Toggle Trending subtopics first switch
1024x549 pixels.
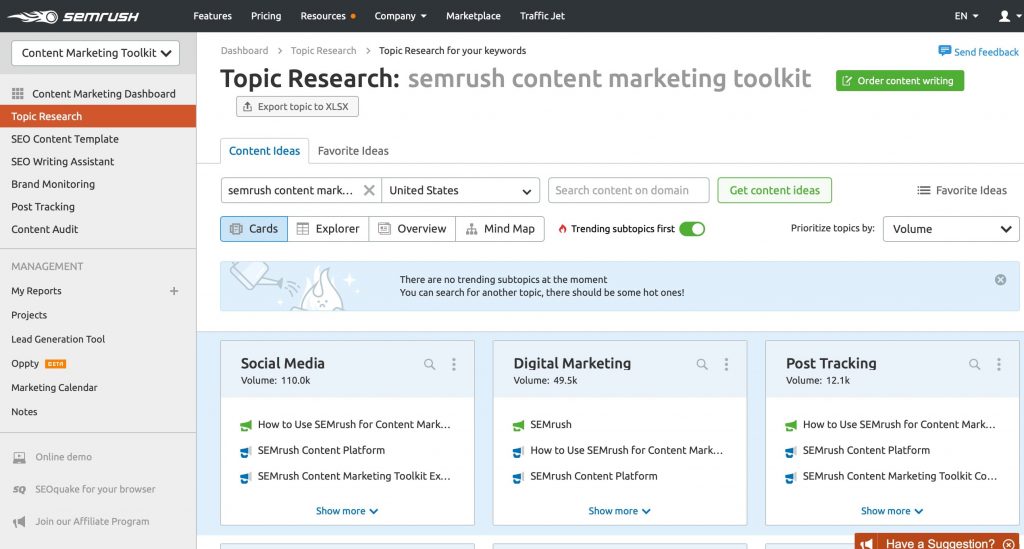click(x=692, y=229)
